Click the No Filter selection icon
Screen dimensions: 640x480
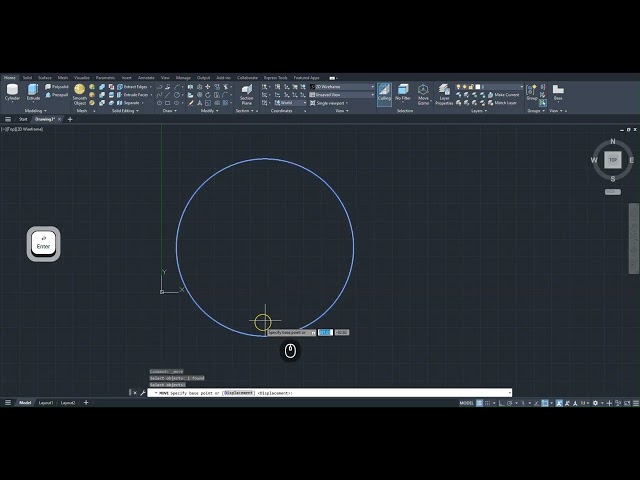pyautogui.click(x=403, y=92)
